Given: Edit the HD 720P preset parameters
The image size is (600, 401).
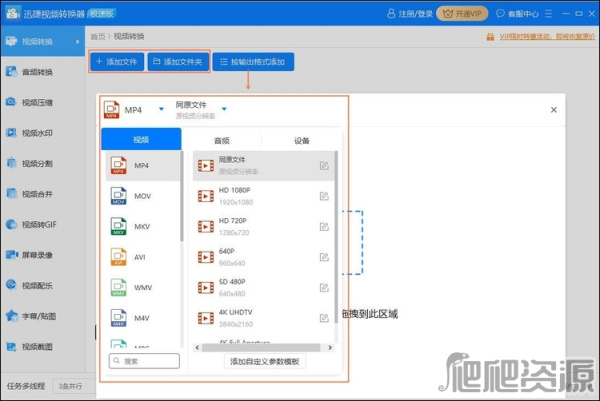Looking at the screenshot, I should [x=324, y=227].
